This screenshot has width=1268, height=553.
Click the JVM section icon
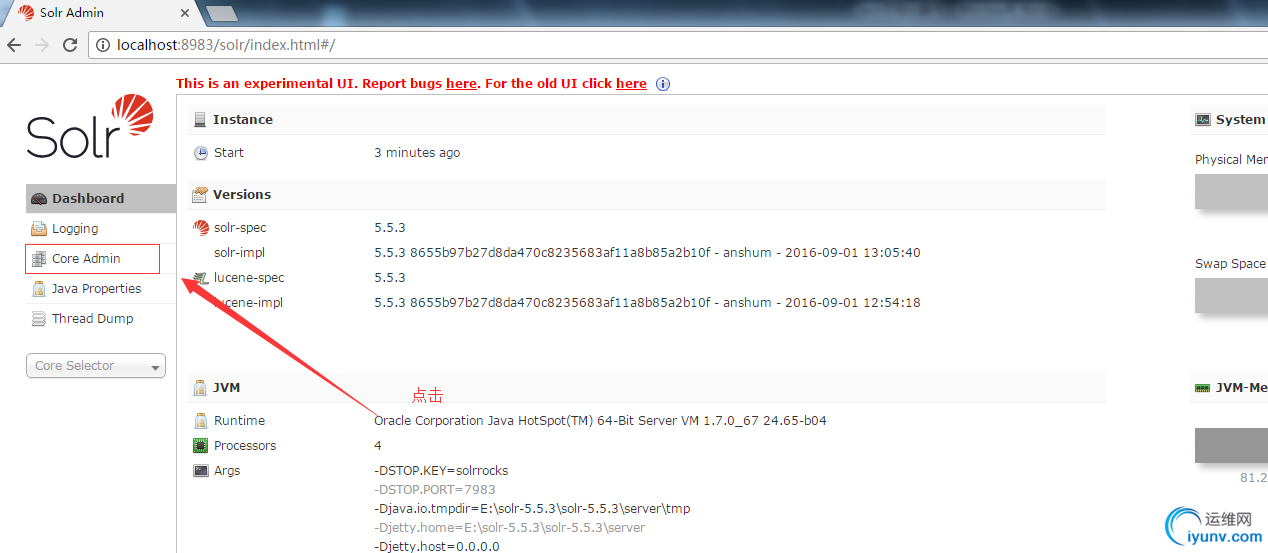tap(200, 388)
